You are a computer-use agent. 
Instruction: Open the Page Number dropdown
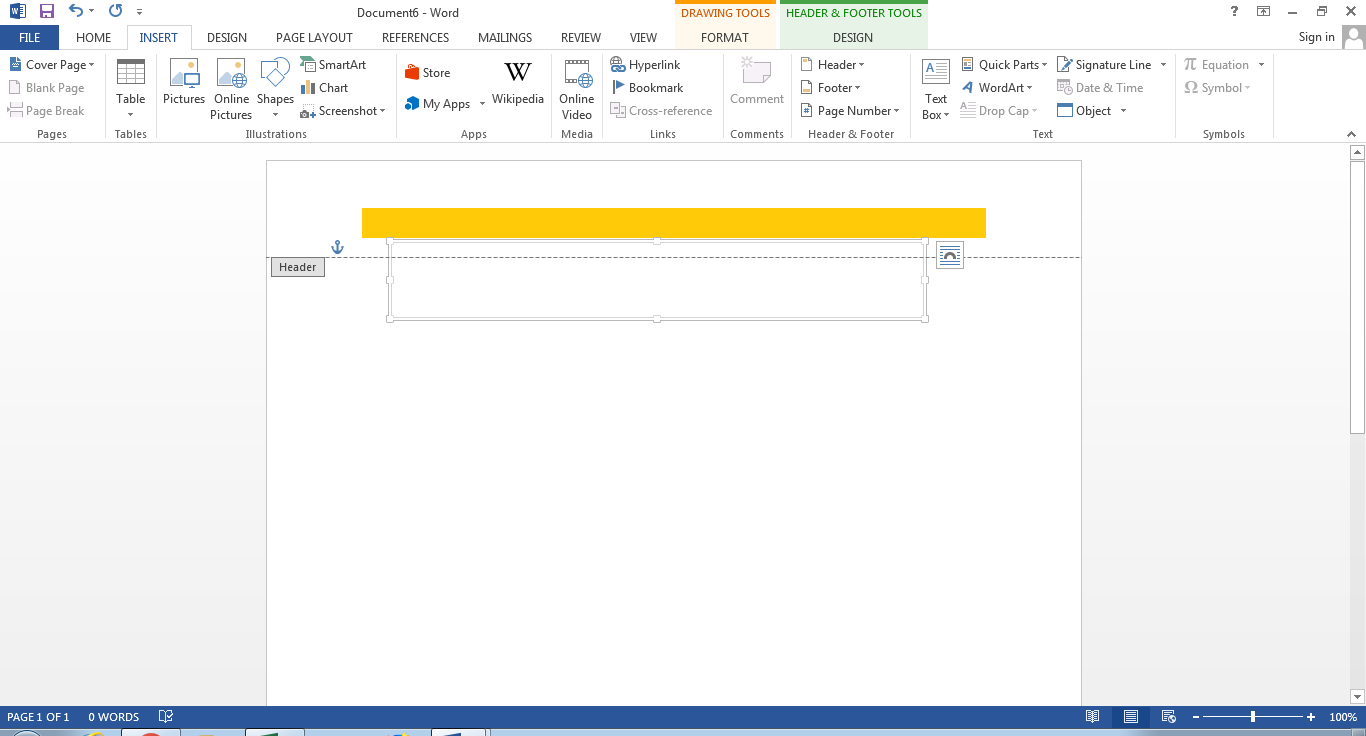click(850, 110)
